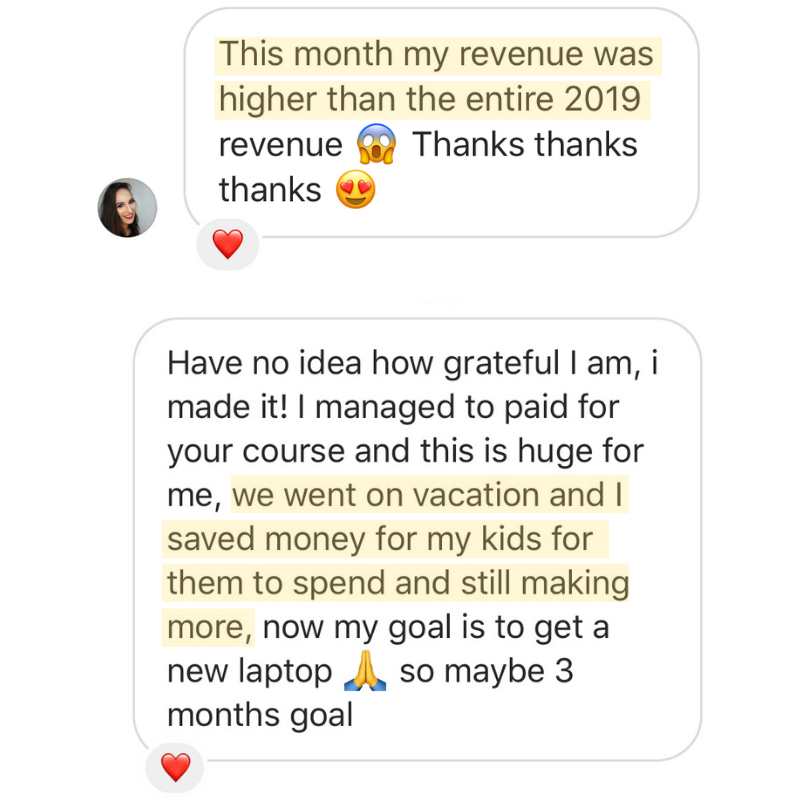Open the sender's profile photo
Viewport: 800px width, 800px height.
tap(127, 208)
